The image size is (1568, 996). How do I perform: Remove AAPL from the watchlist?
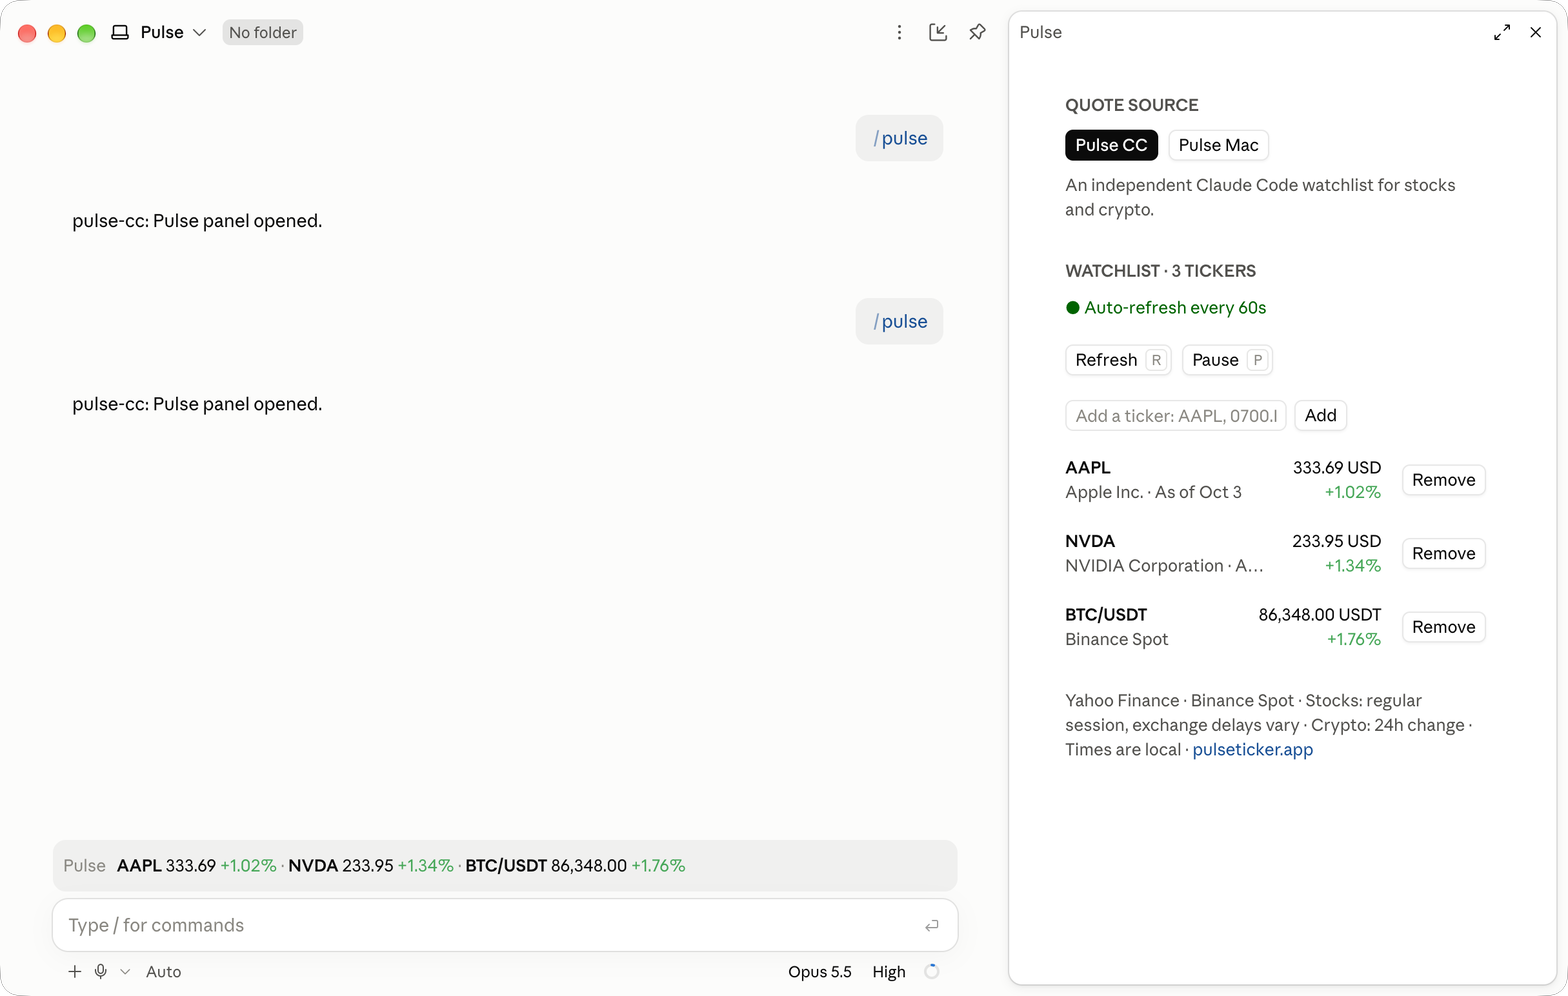[x=1443, y=480]
